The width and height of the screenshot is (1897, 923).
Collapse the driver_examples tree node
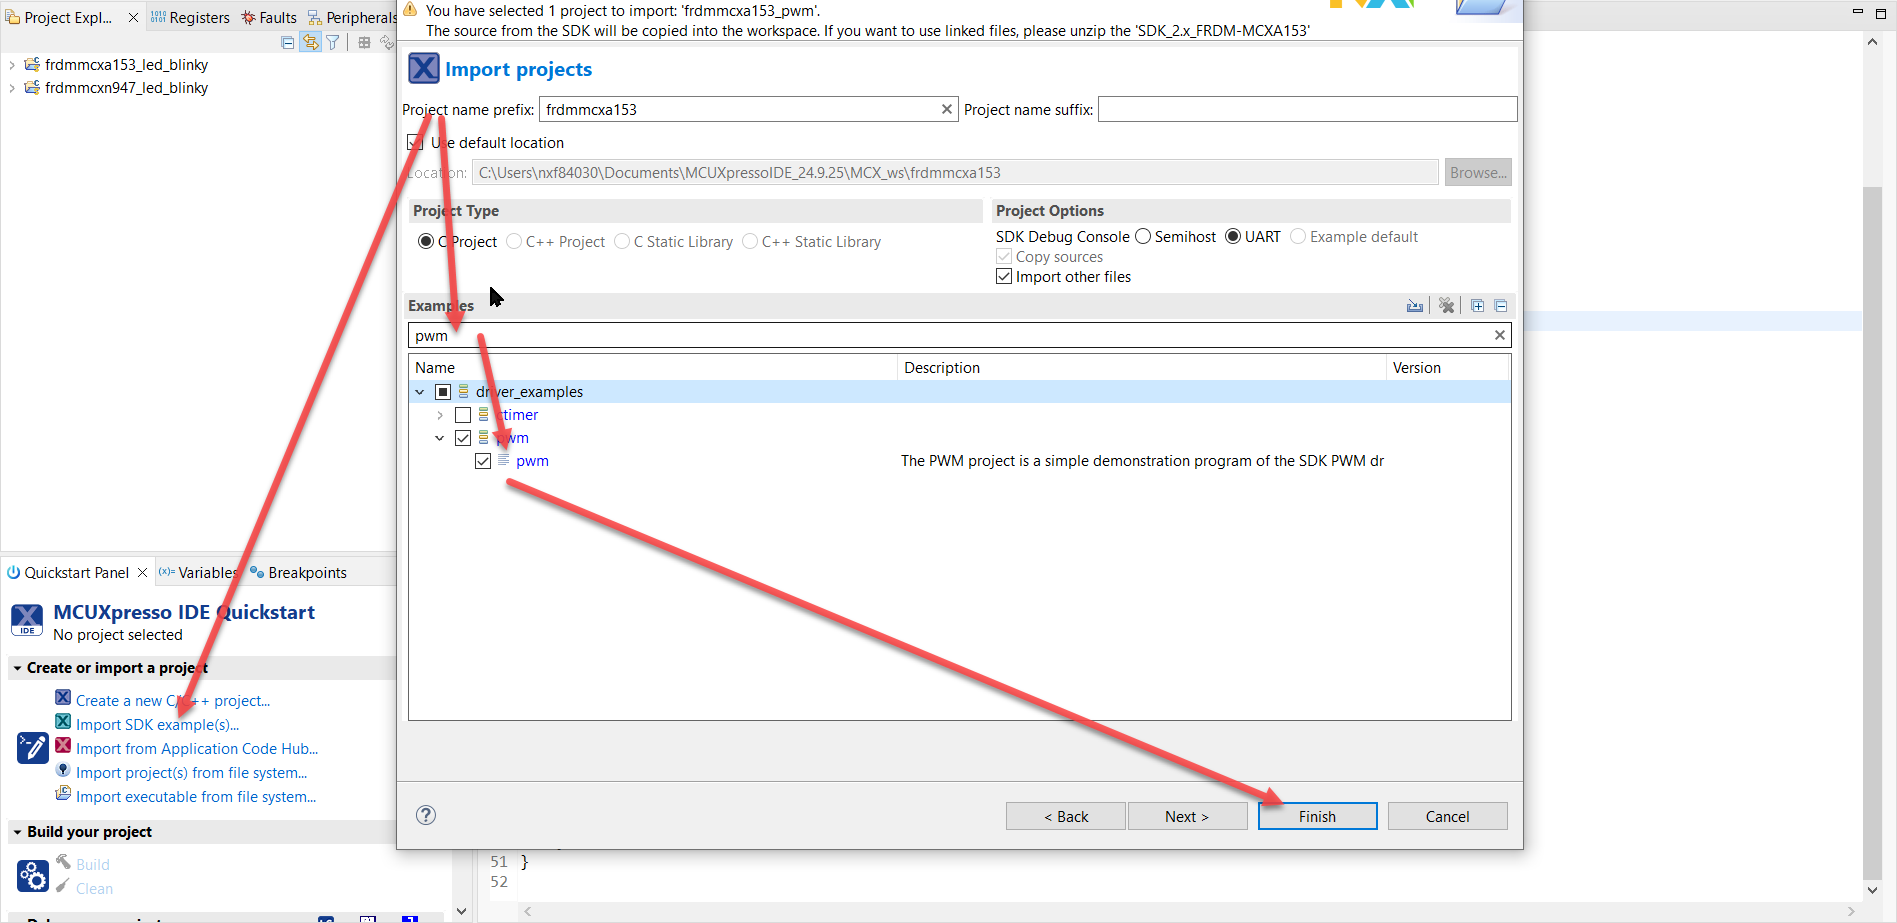[x=420, y=391]
